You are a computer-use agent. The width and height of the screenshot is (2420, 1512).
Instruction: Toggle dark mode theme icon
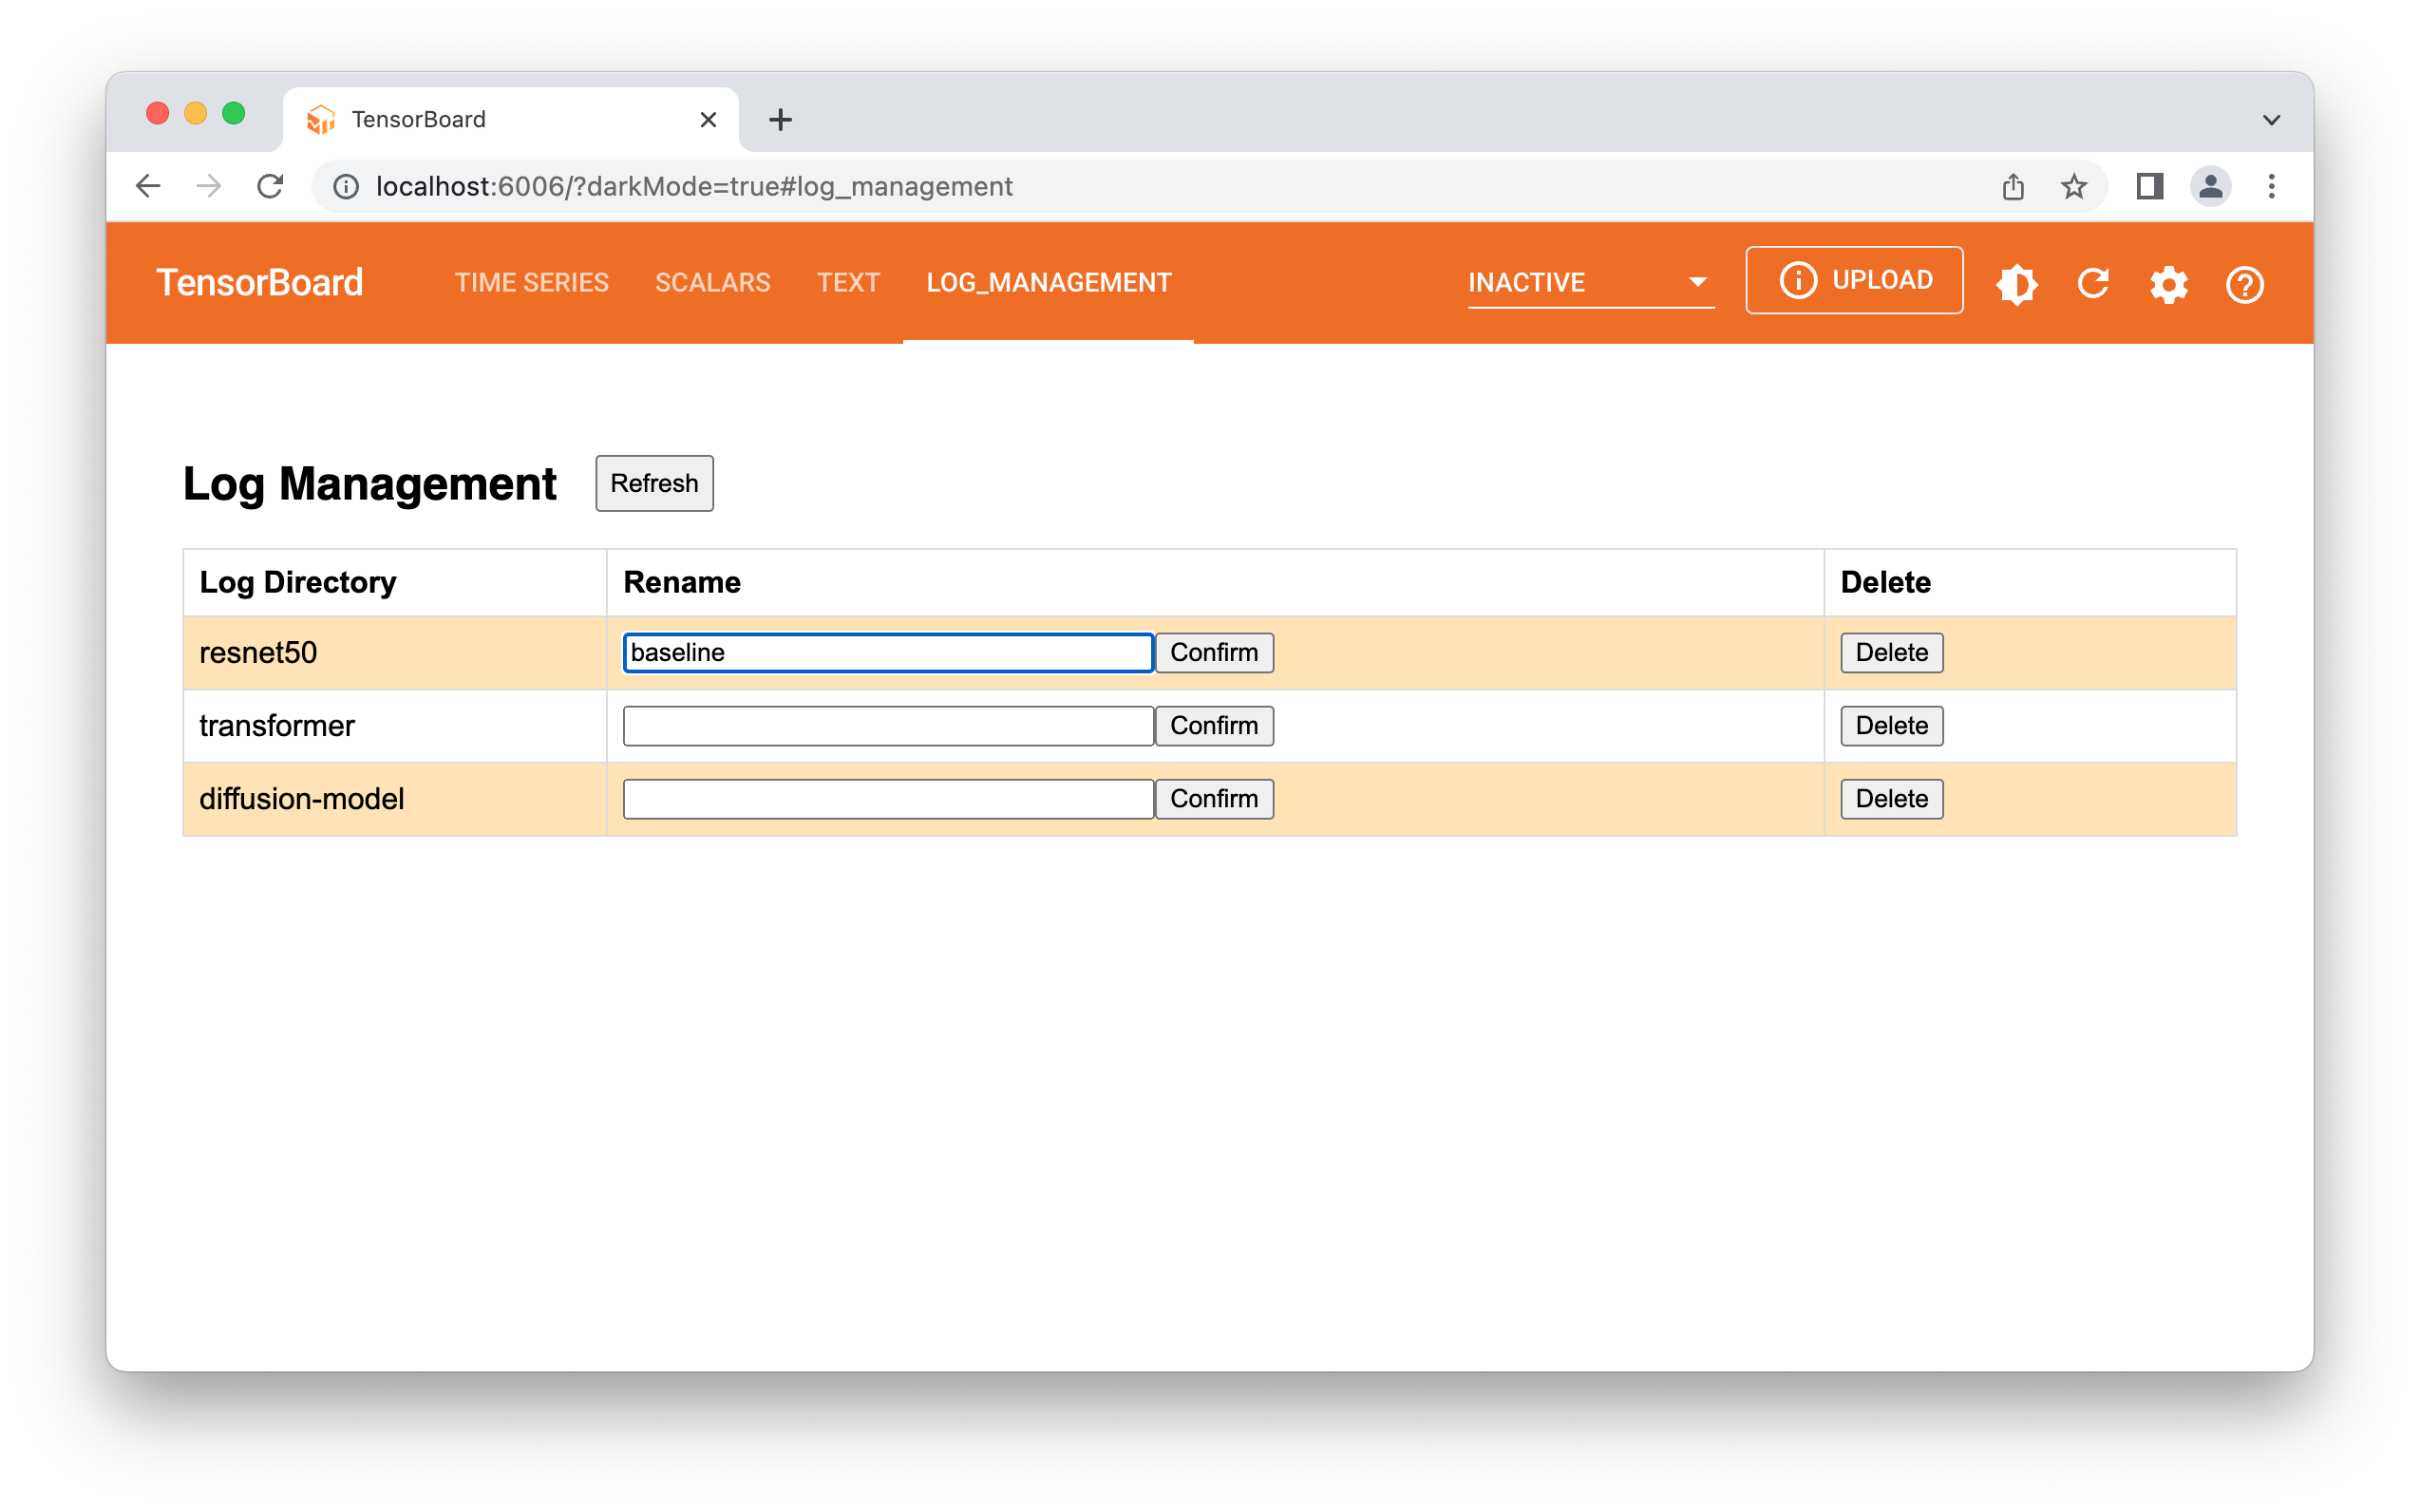pyautogui.click(x=2016, y=284)
